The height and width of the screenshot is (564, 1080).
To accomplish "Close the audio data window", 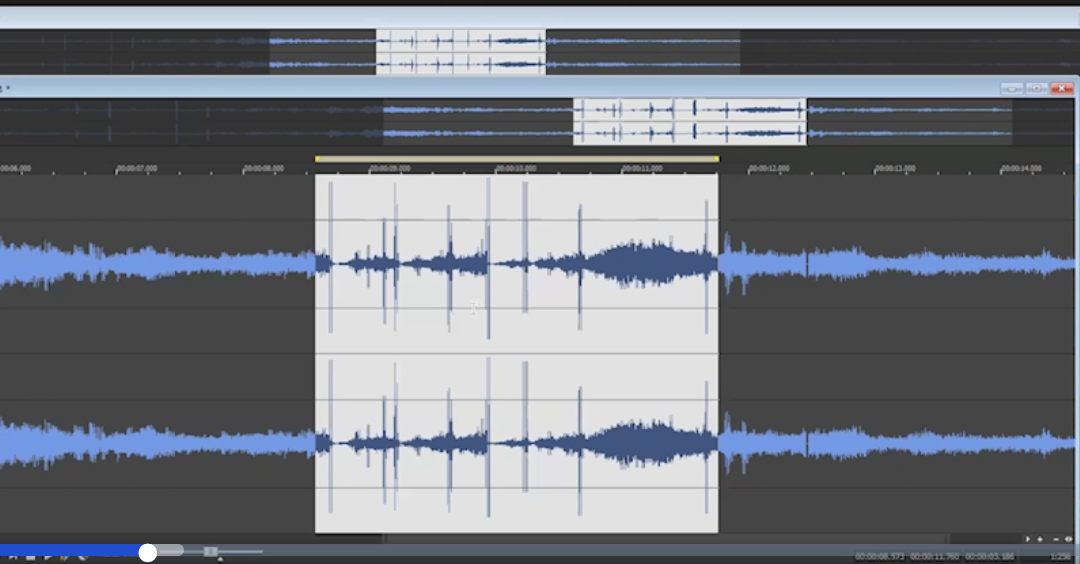I will click(1061, 89).
